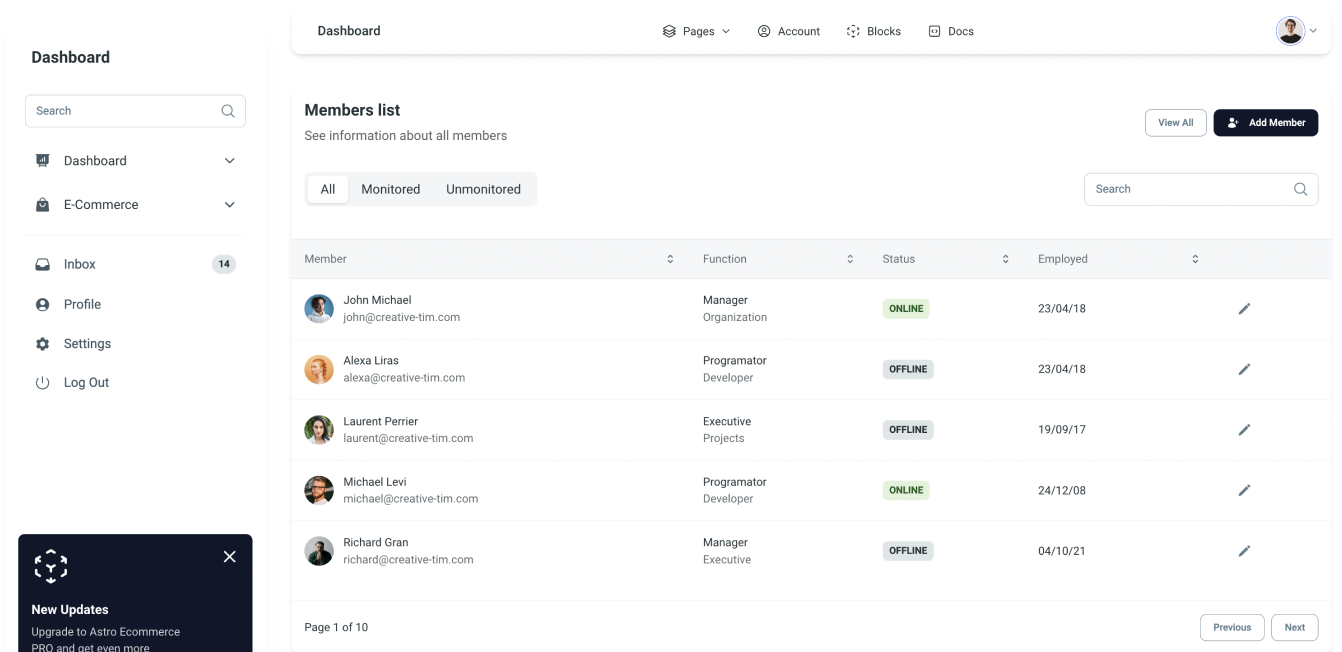Click the E-Commerce shopping bag icon
The image size is (1342, 652).
point(42,205)
